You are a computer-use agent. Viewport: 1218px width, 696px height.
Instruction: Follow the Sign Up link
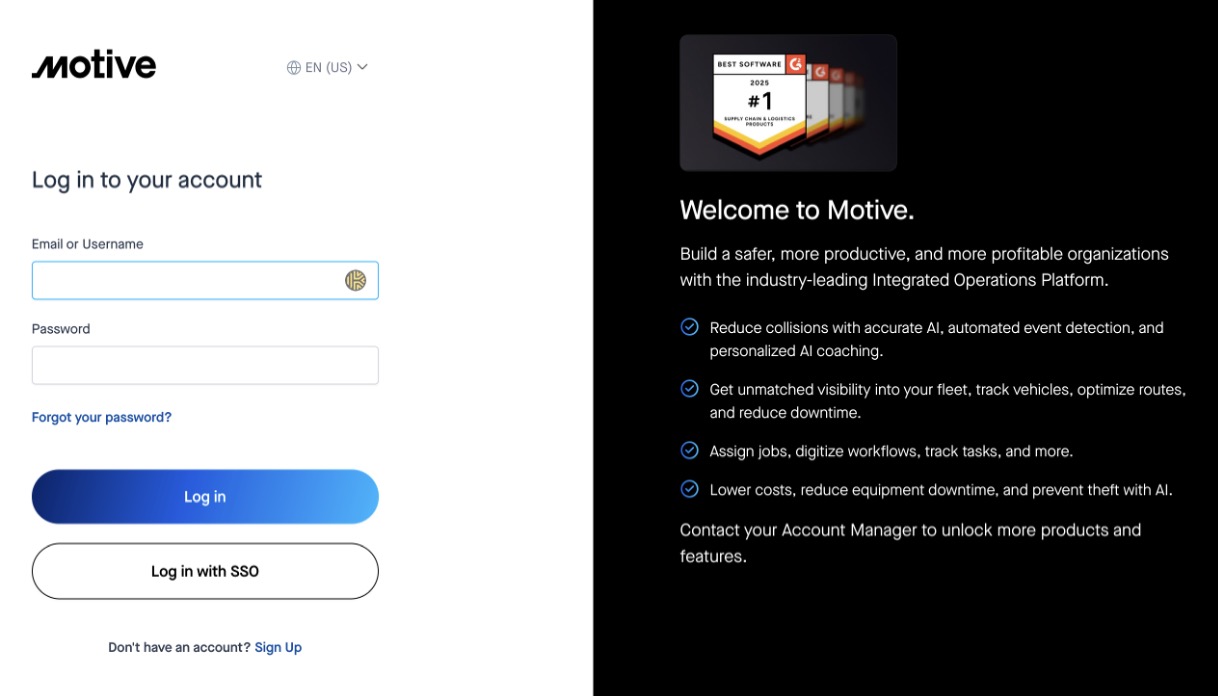coord(278,648)
